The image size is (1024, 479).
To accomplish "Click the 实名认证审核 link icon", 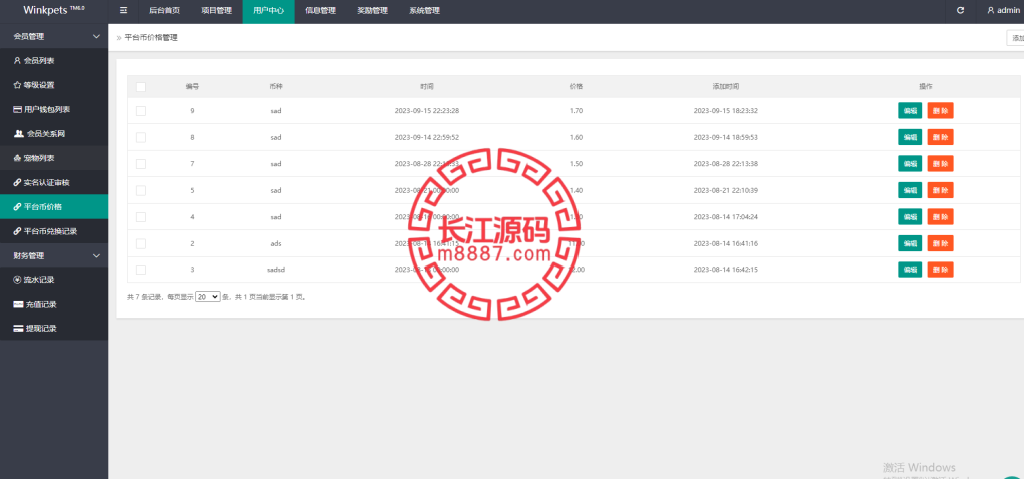I will click(18, 182).
